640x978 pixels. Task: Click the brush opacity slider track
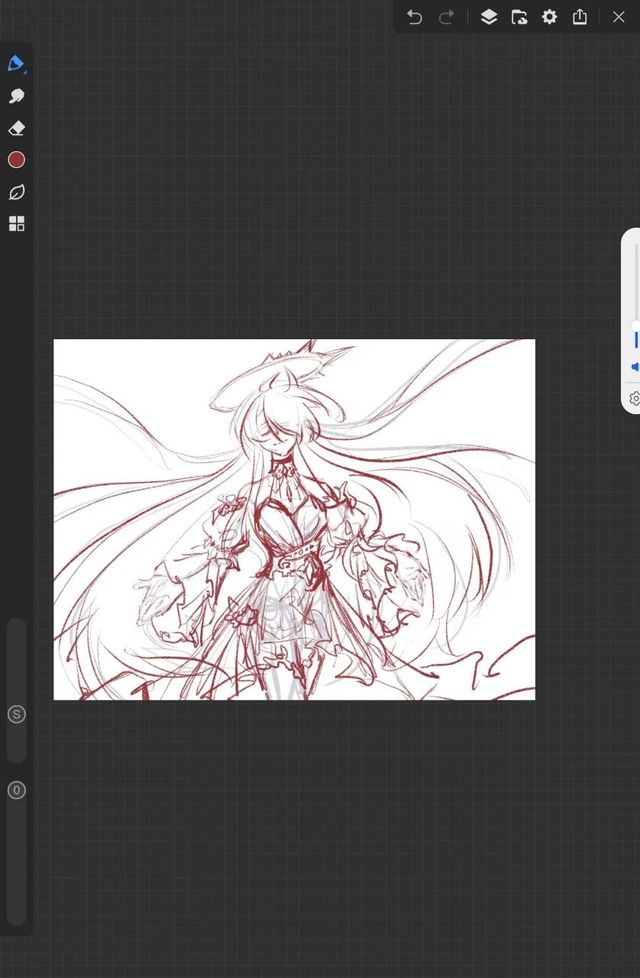point(16,870)
